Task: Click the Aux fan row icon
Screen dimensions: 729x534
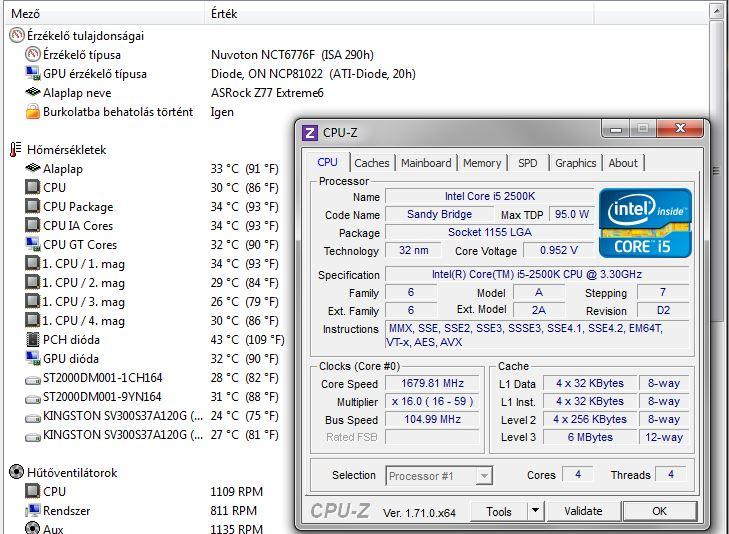Action: (33, 528)
